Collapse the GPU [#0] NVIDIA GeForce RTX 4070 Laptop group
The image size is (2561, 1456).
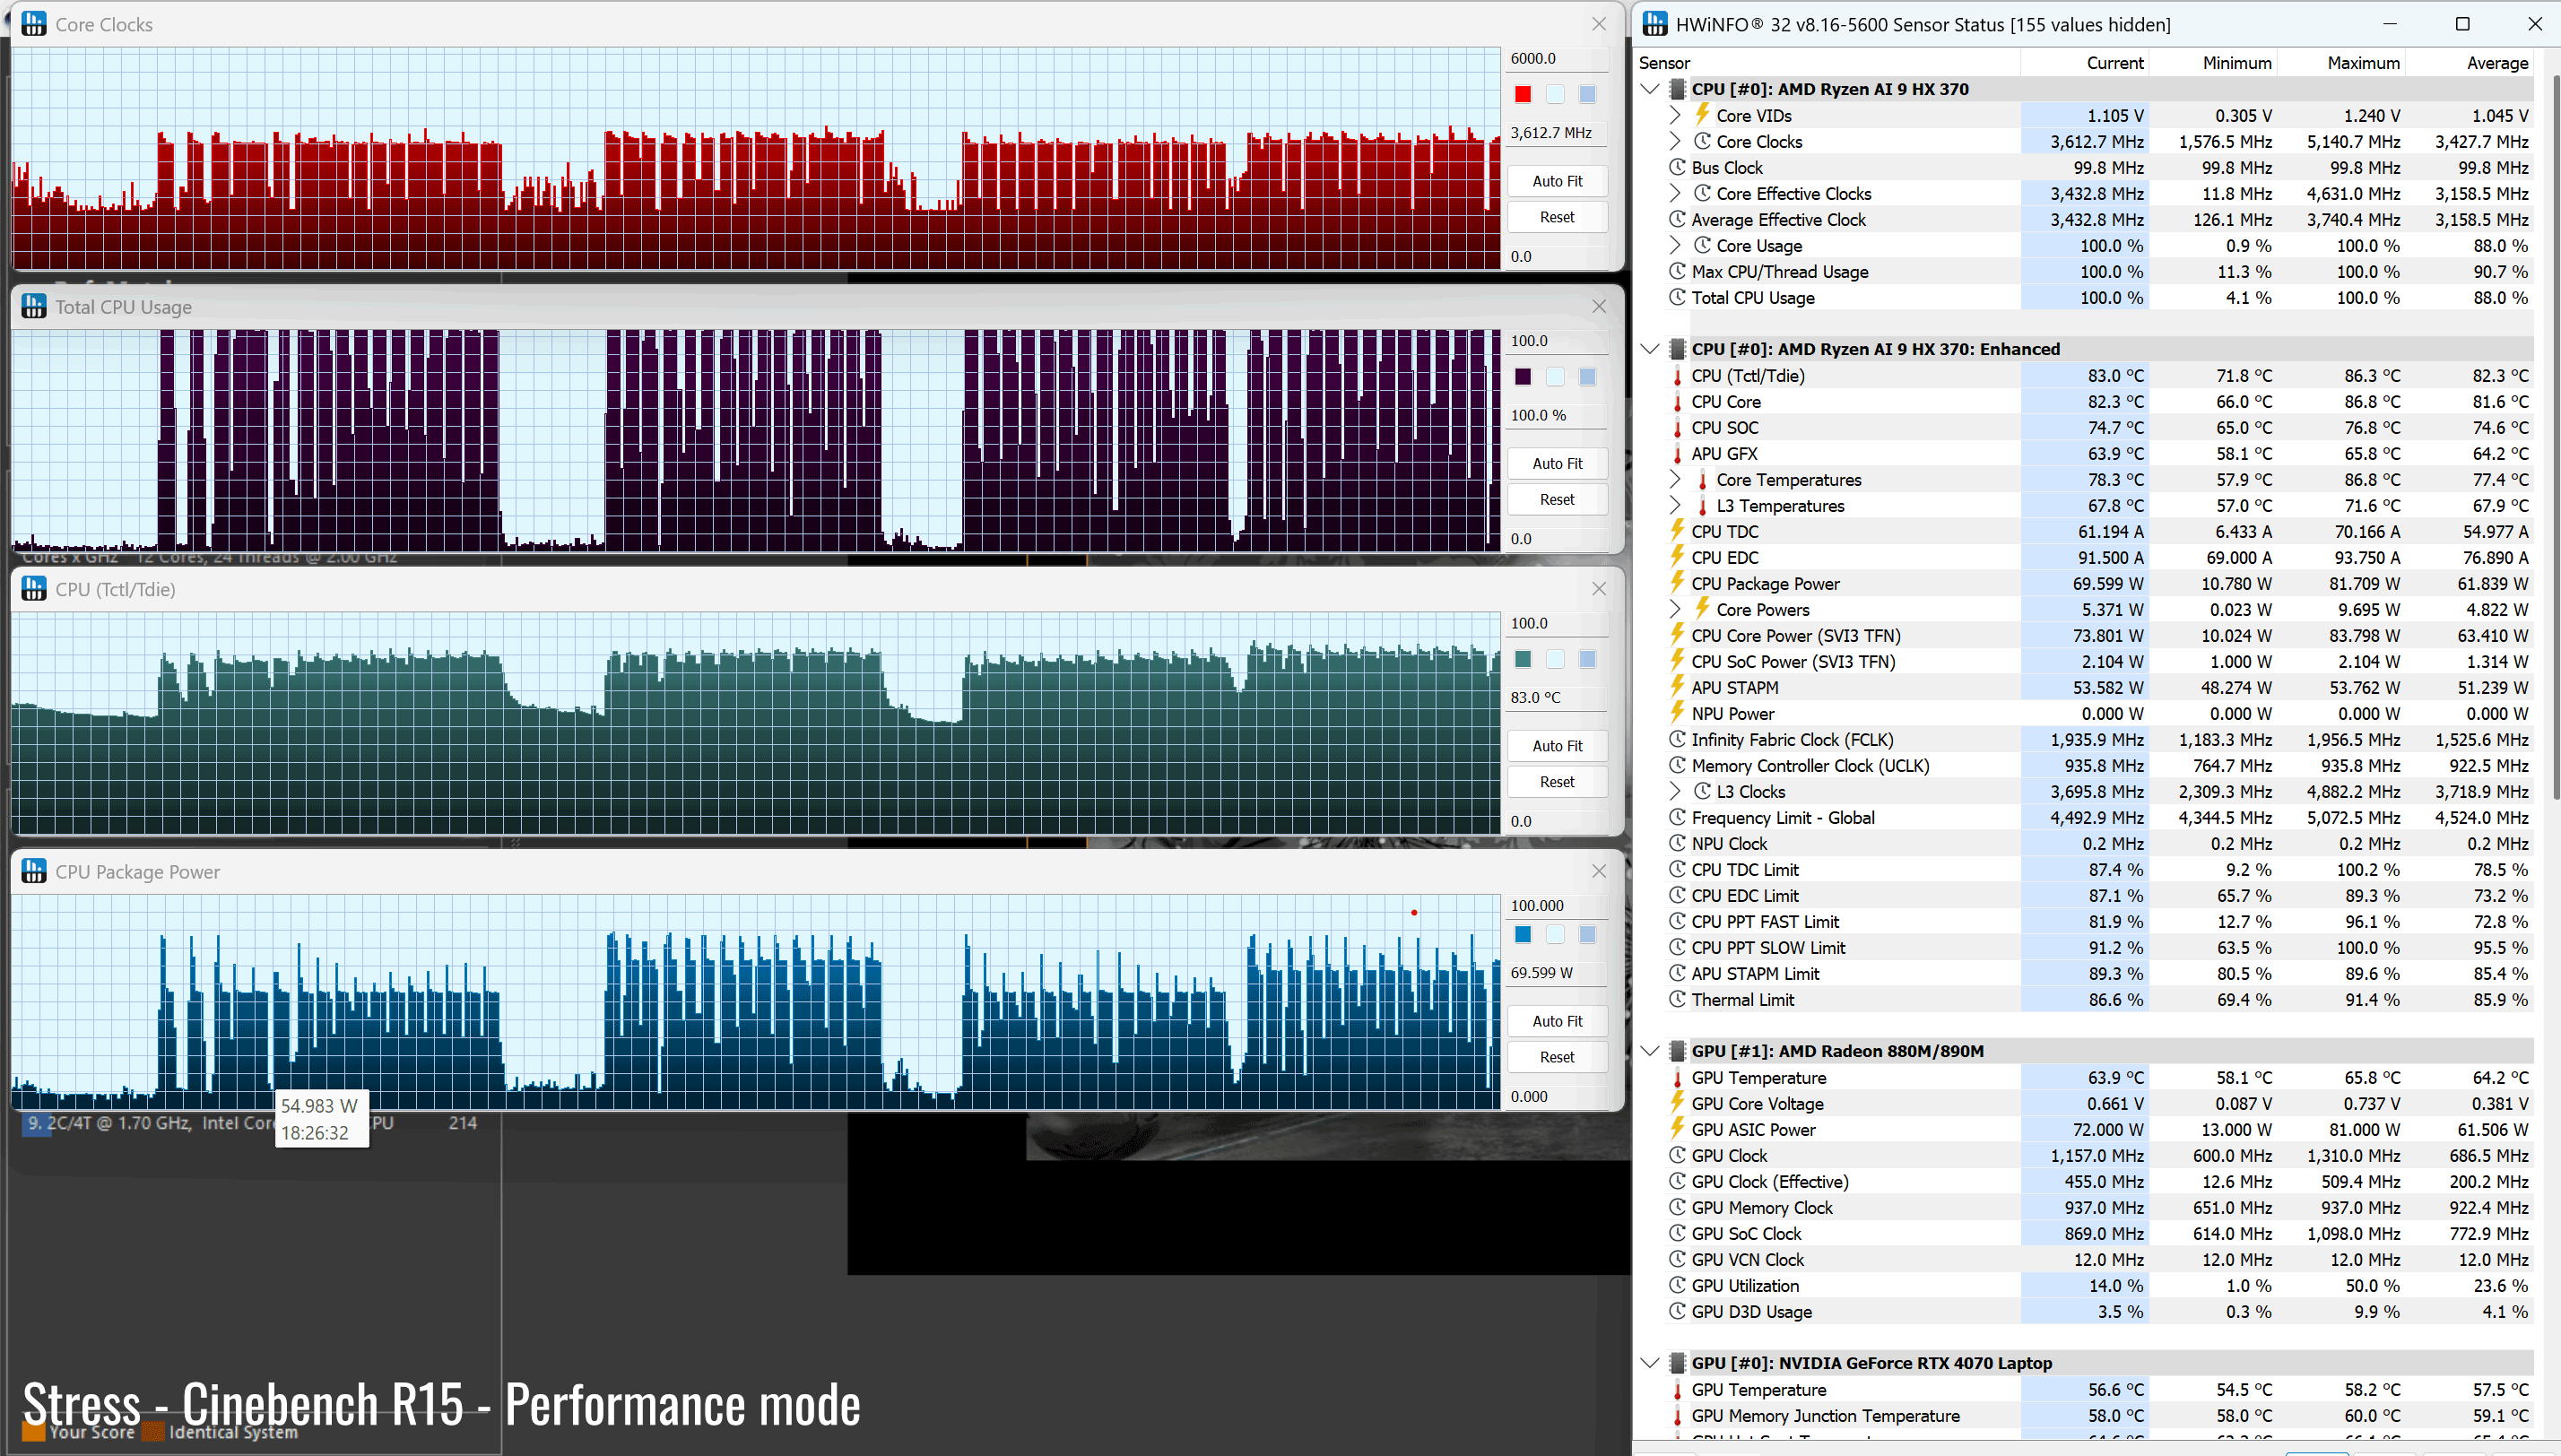1650,1363
